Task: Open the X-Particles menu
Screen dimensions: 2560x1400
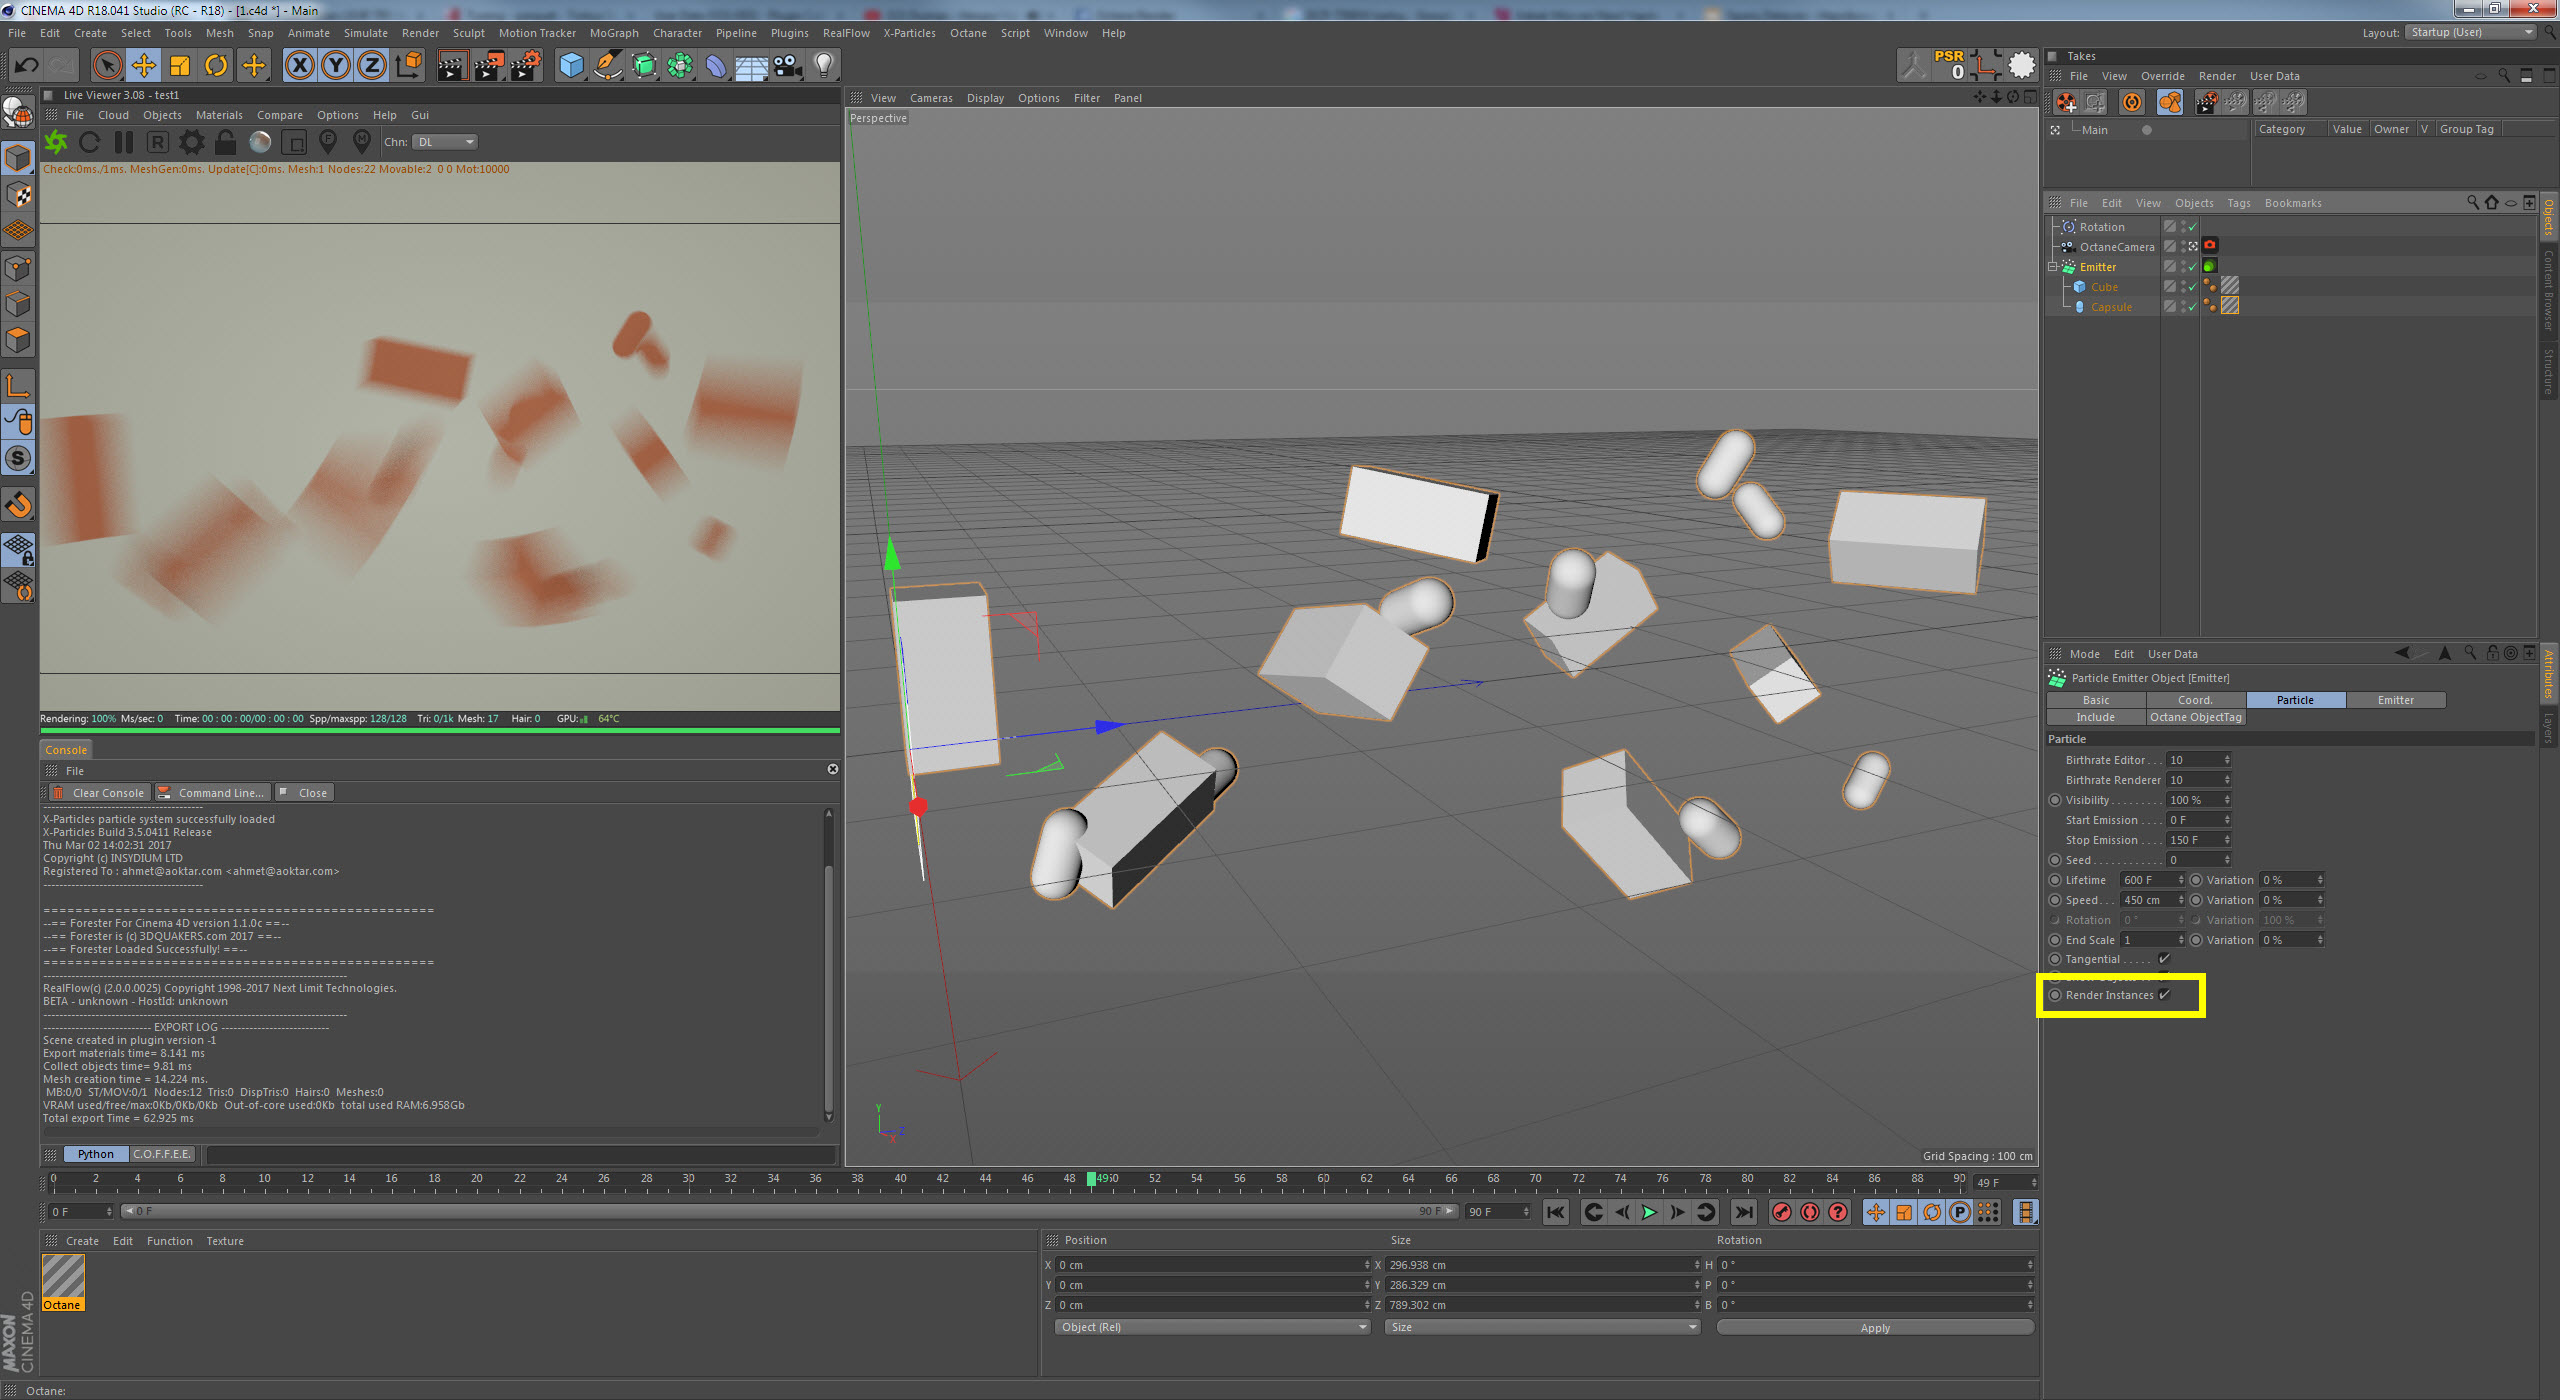Action: (908, 33)
